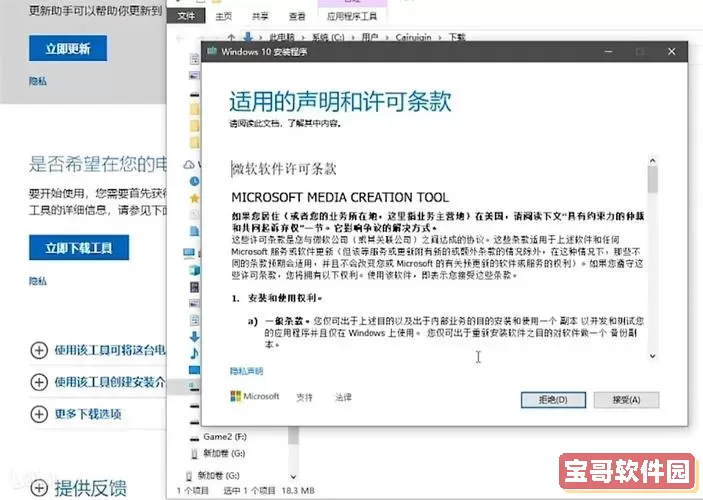Image resolution: width=703 pixels, height=500 pixels.
Task: Switch to the 主页 ribbon tab
Action: point(223,17)
